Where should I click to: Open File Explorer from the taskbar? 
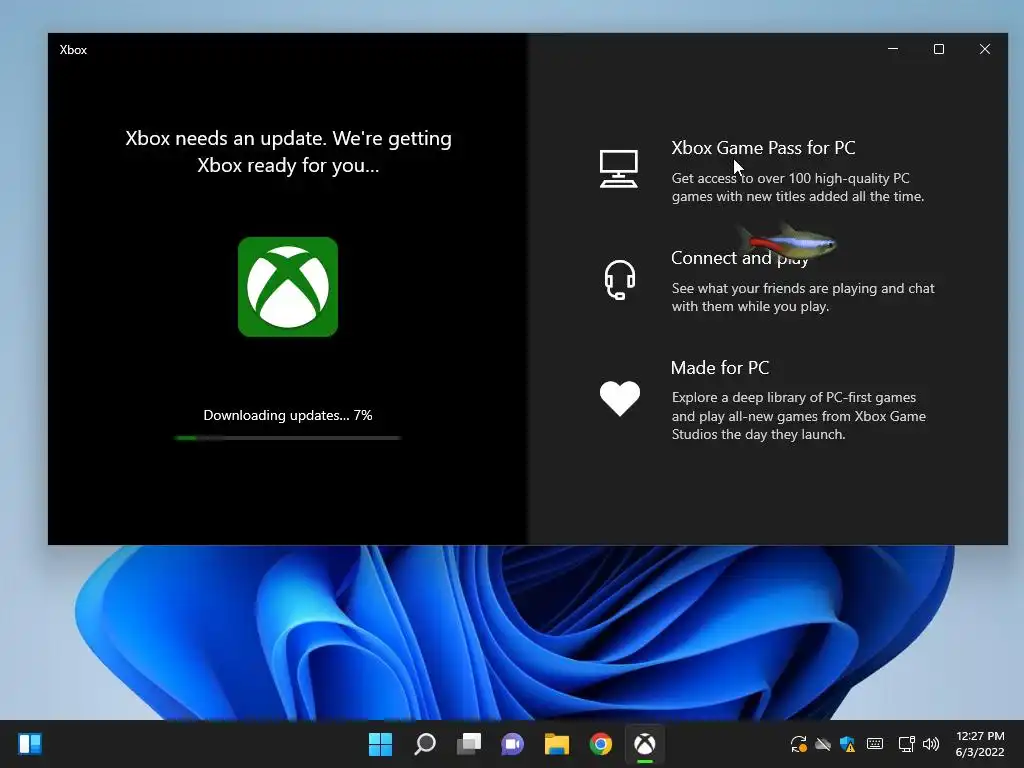click(556, 744)
